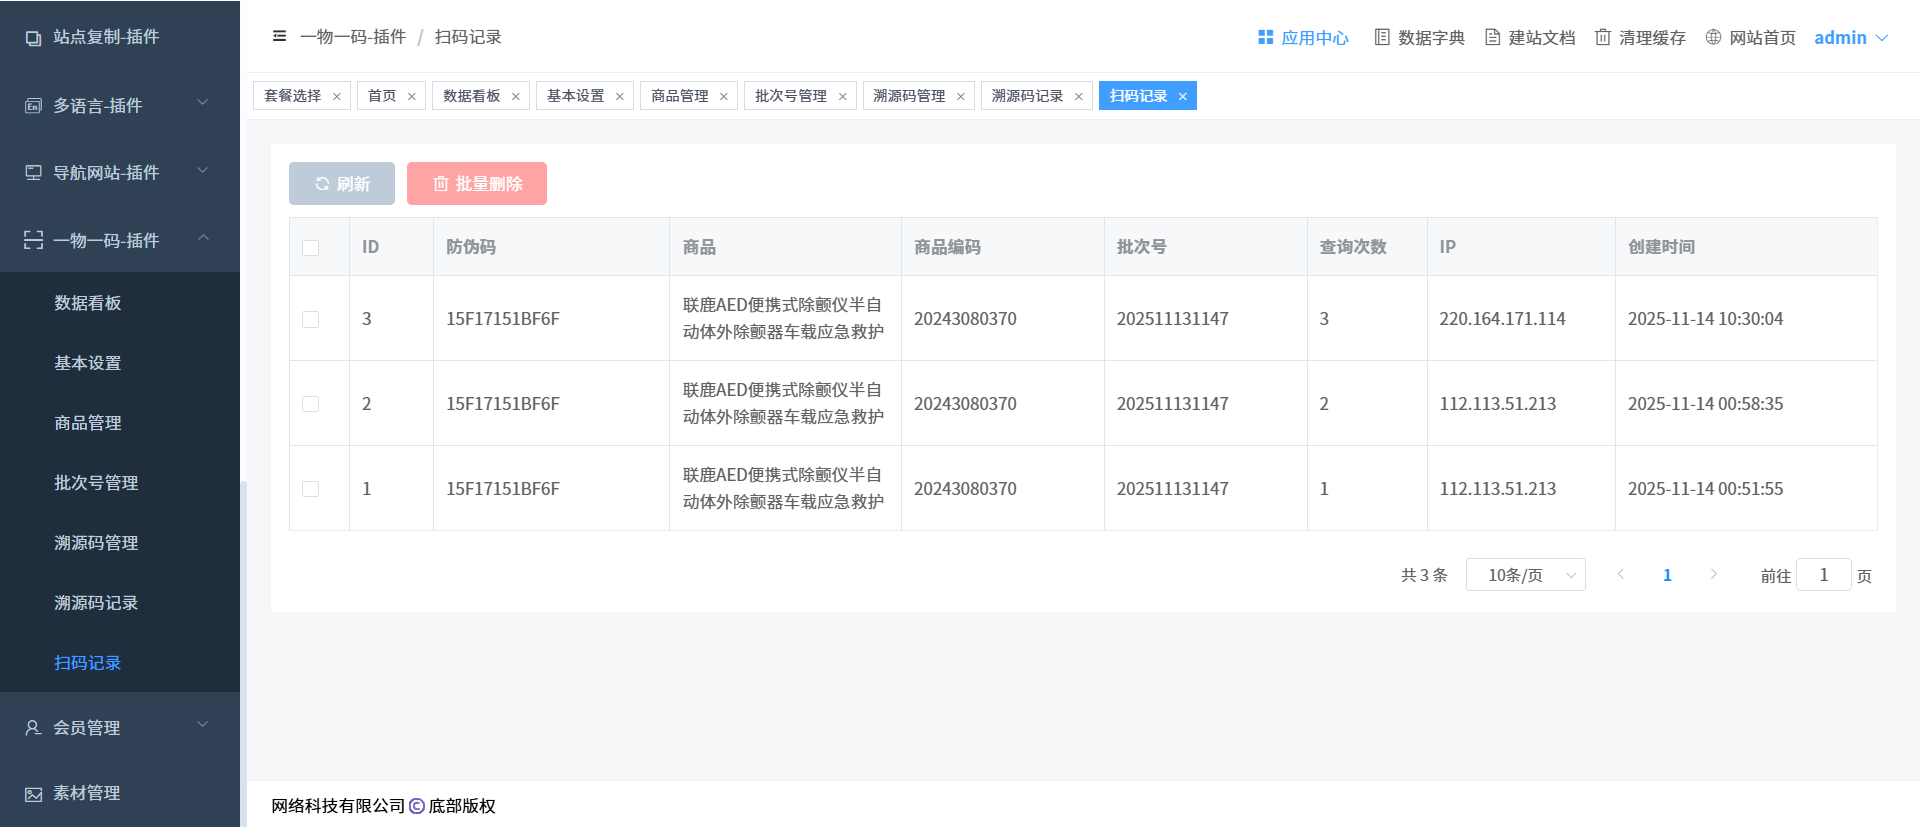
Task: Click the 建站文档 document icon
Action: (1492, 37)
